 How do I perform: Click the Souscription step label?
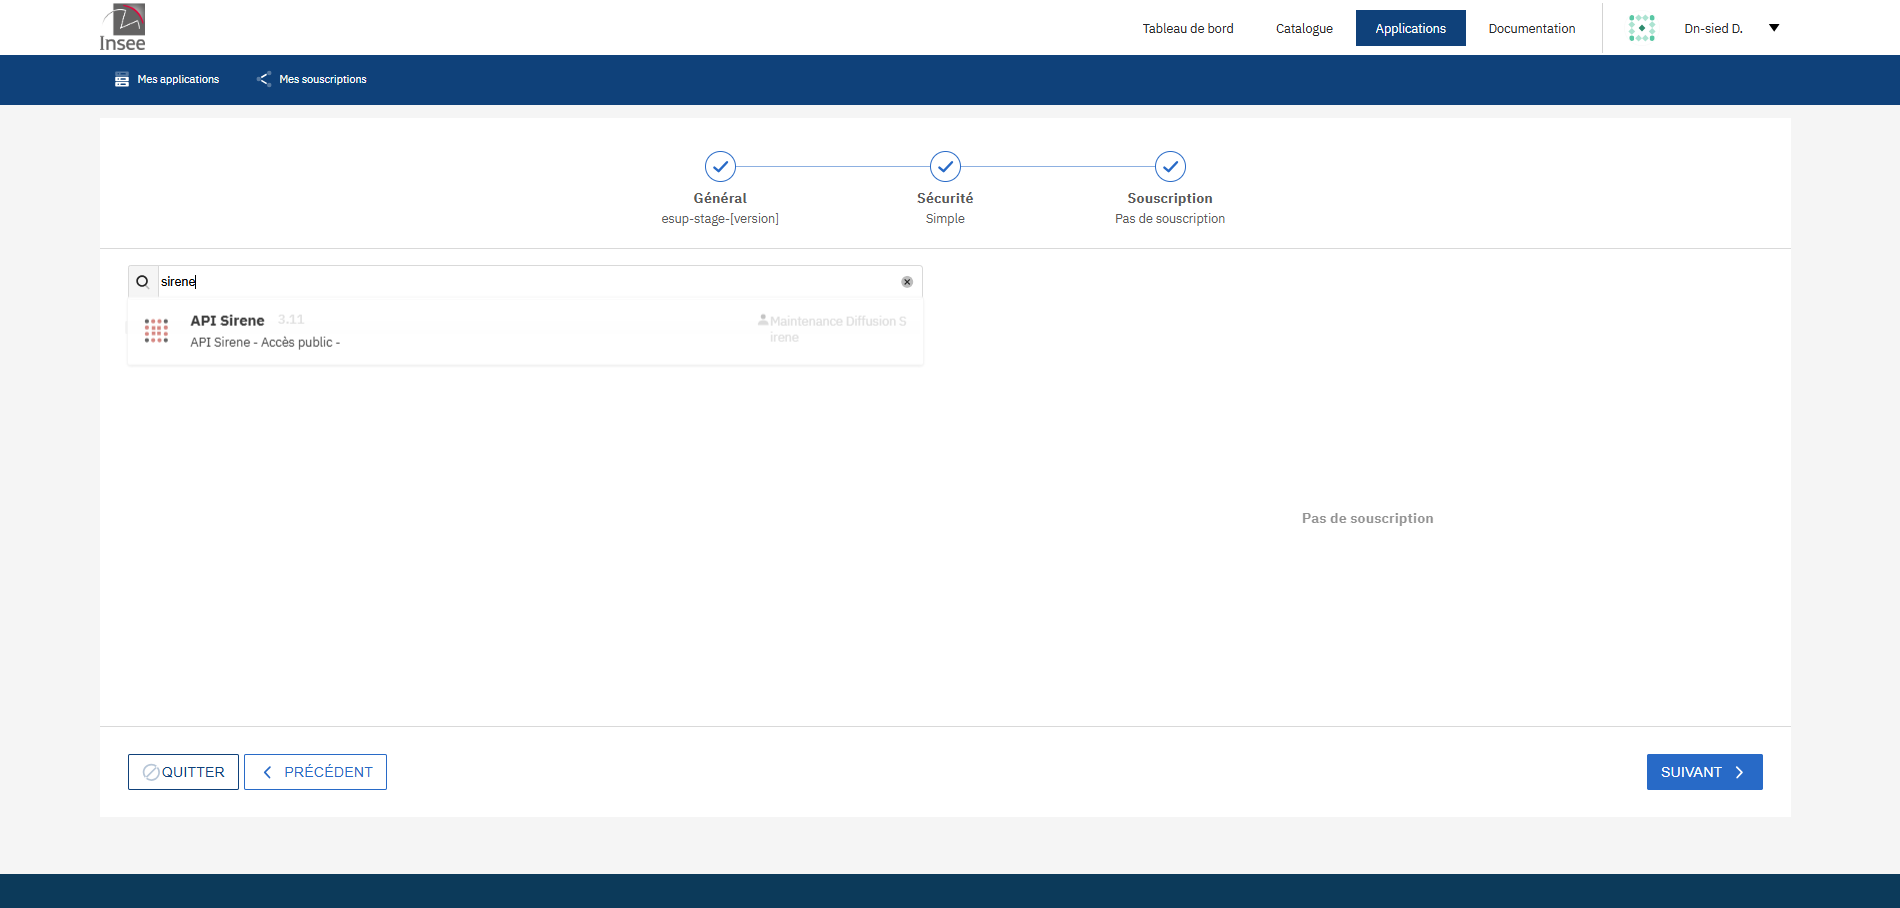[1170, 198]
